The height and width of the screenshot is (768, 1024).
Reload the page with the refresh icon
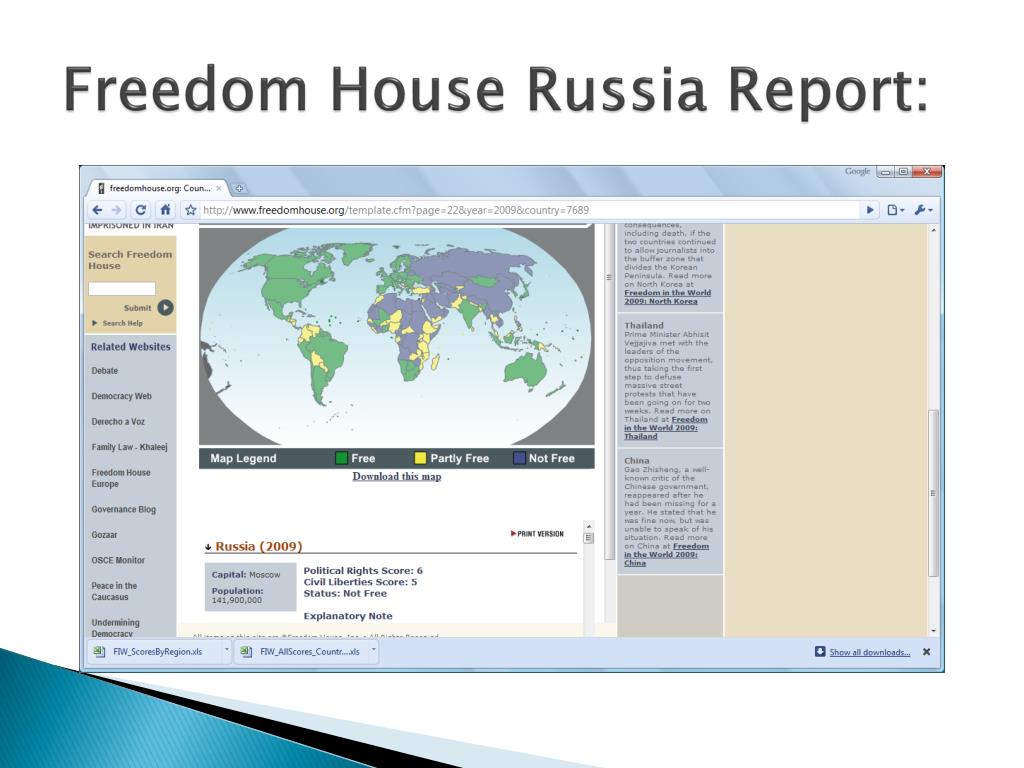pyautogui.click(x=140, y=210)
